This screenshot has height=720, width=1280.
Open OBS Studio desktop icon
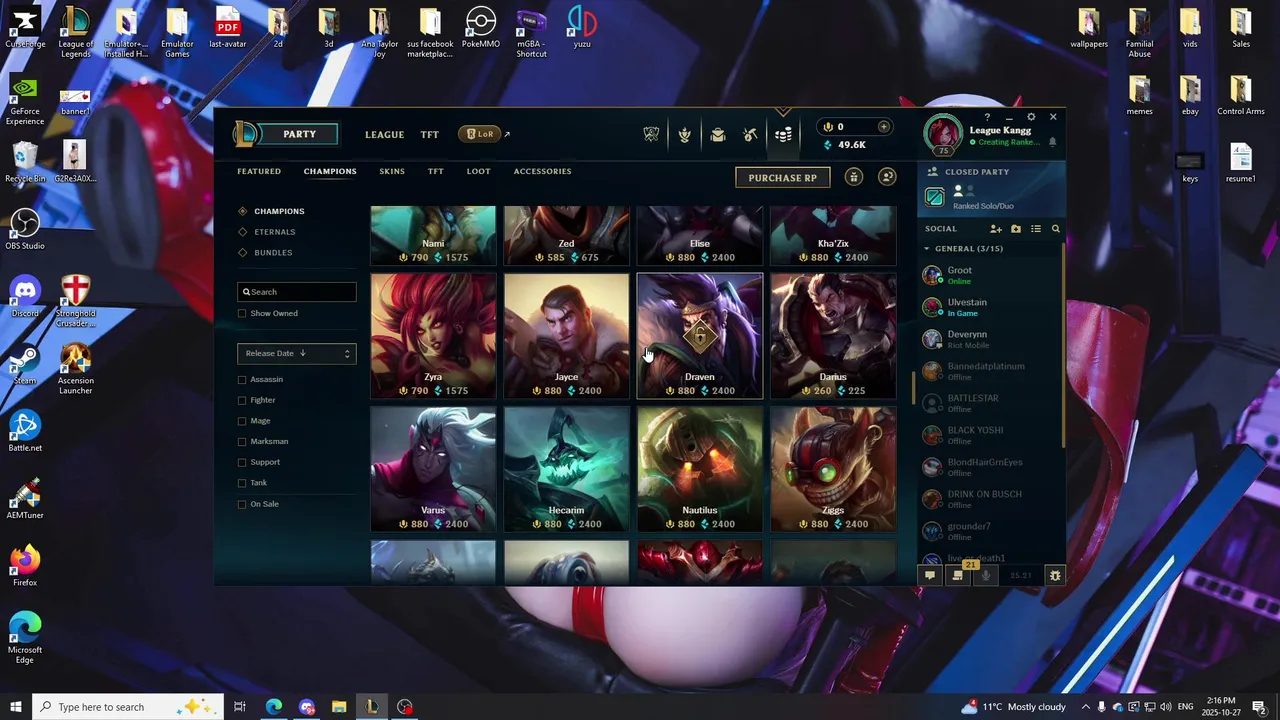[25, 229]
